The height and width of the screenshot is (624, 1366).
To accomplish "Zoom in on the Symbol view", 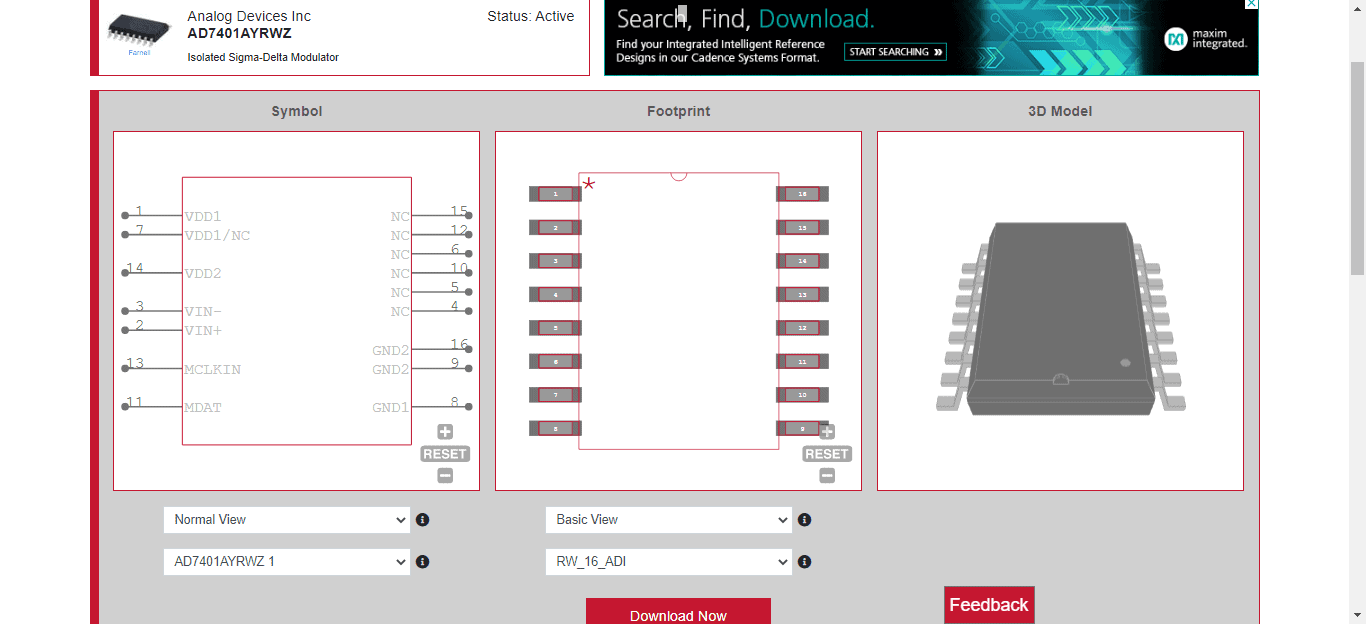I will pyautogui.click(x=445, y=432).
